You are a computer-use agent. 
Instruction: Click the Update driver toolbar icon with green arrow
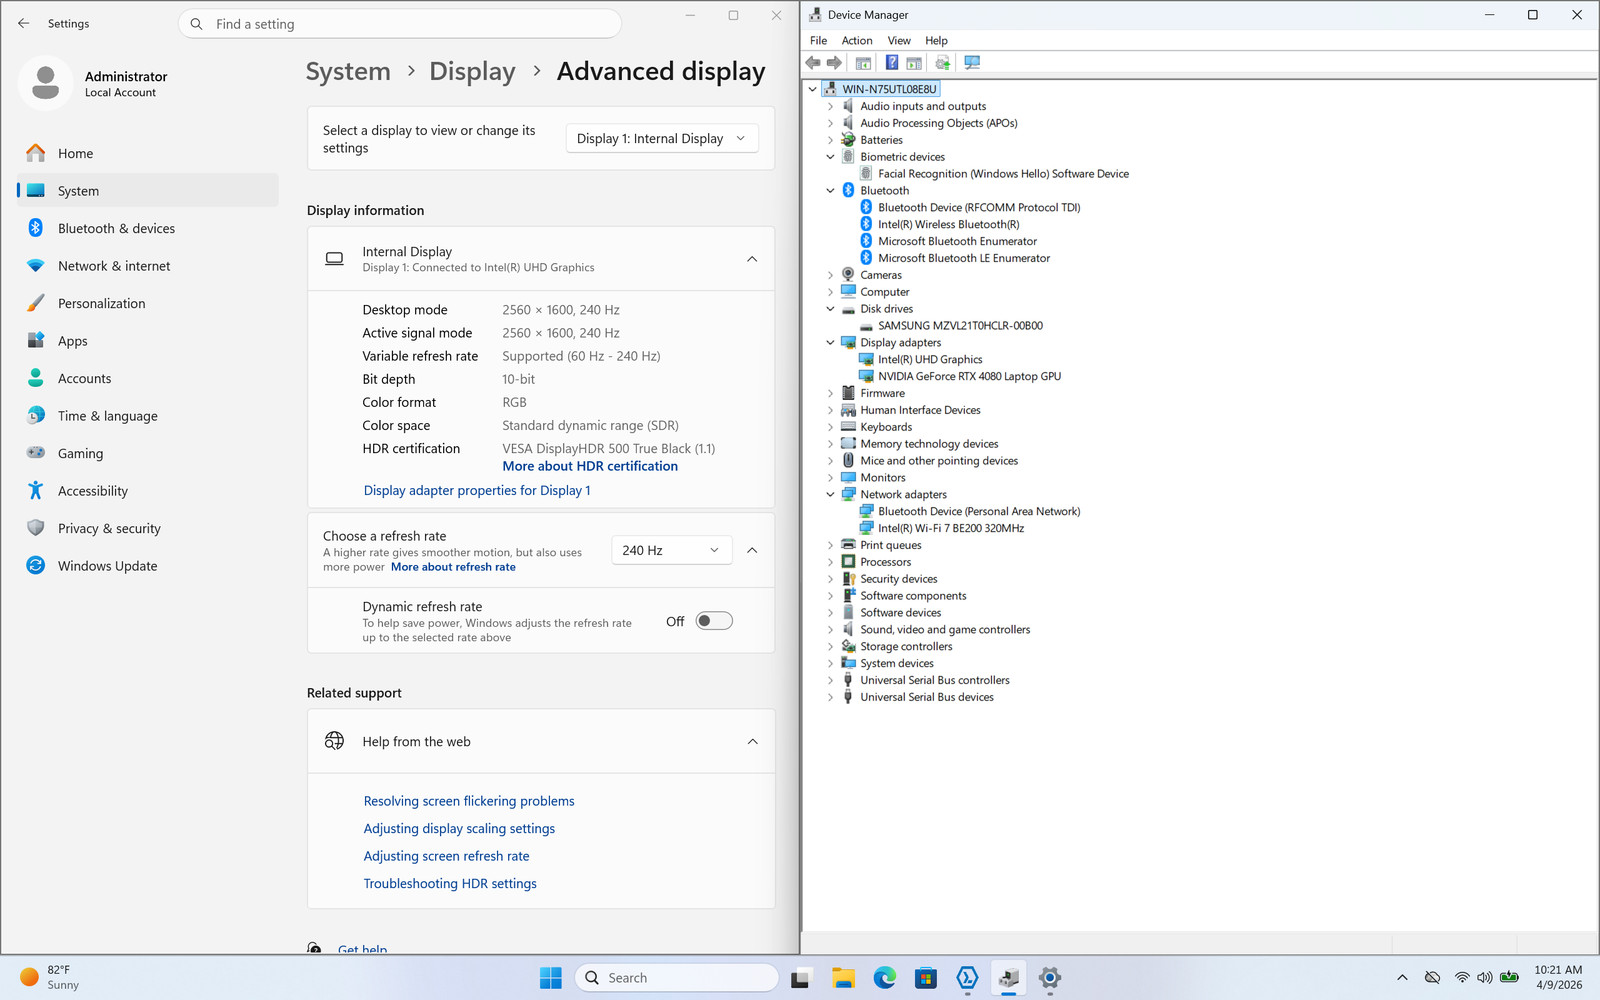942,63
